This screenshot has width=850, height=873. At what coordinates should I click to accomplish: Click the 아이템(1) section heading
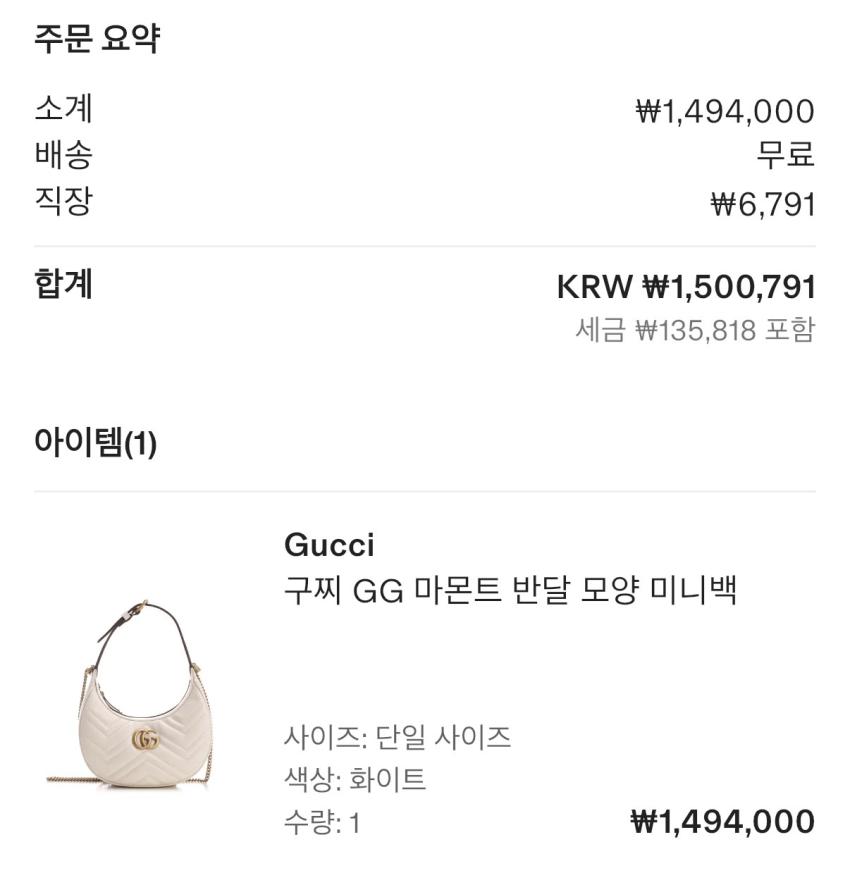click(x=95, y=441)
